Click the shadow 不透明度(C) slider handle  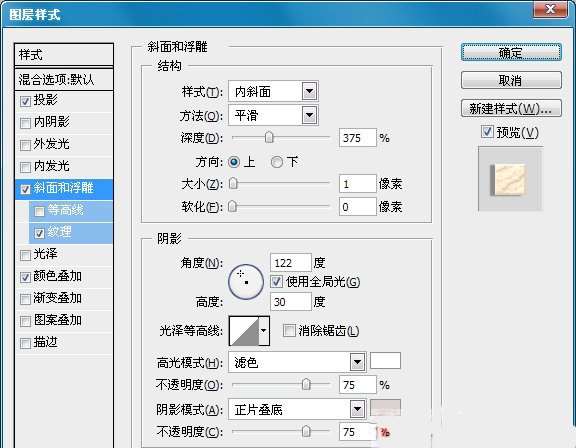[306, 431]
